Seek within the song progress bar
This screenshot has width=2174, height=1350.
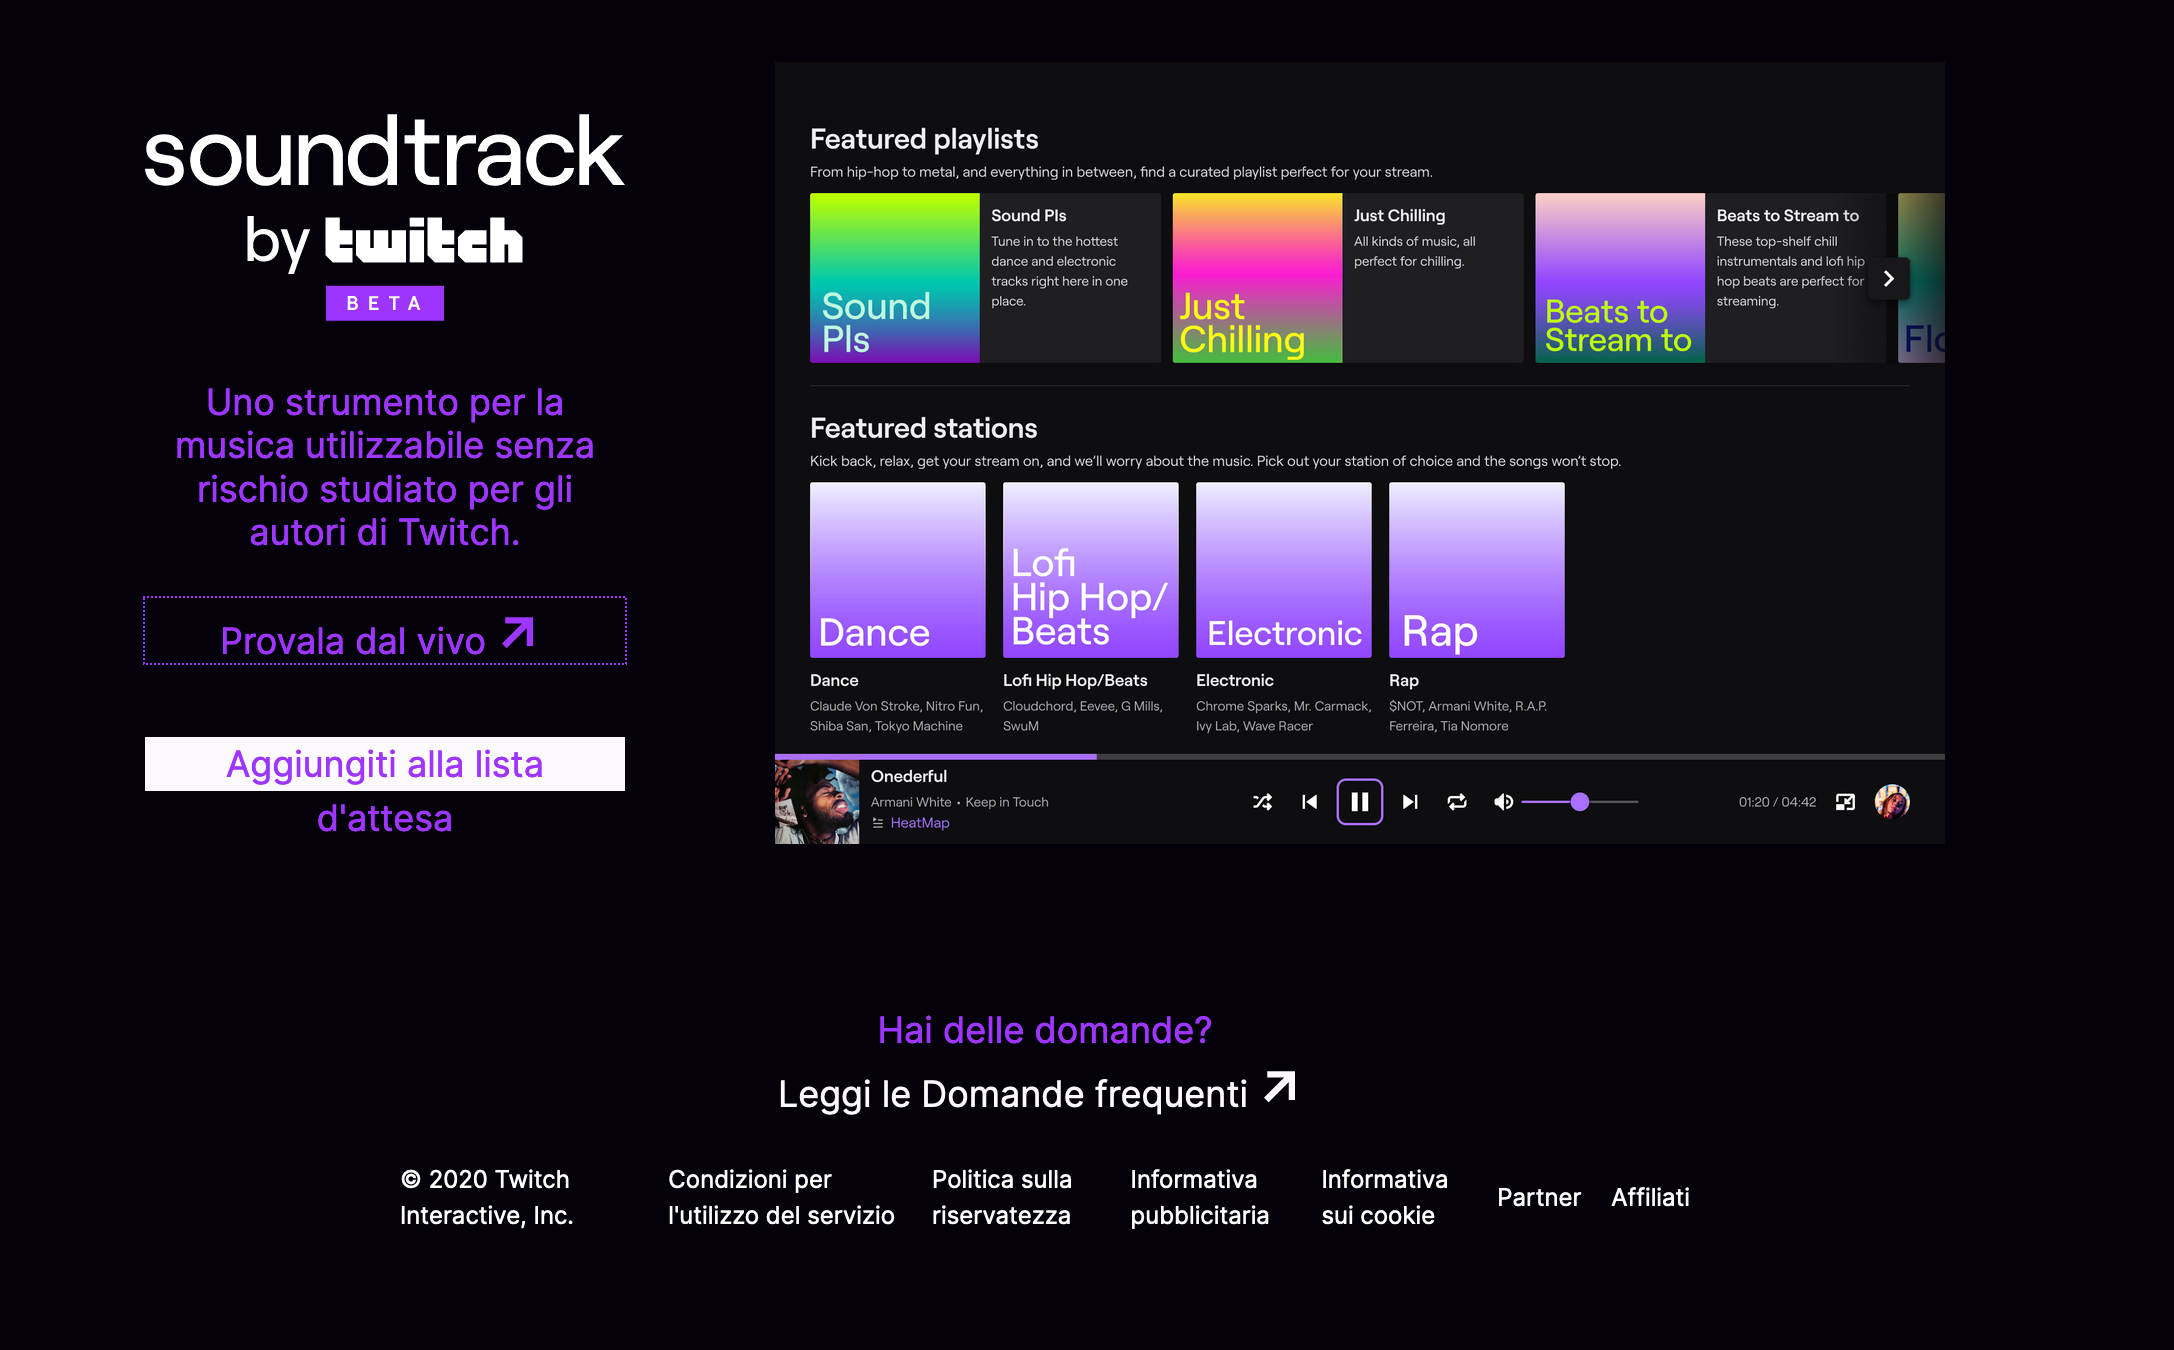click(1360, 757)
